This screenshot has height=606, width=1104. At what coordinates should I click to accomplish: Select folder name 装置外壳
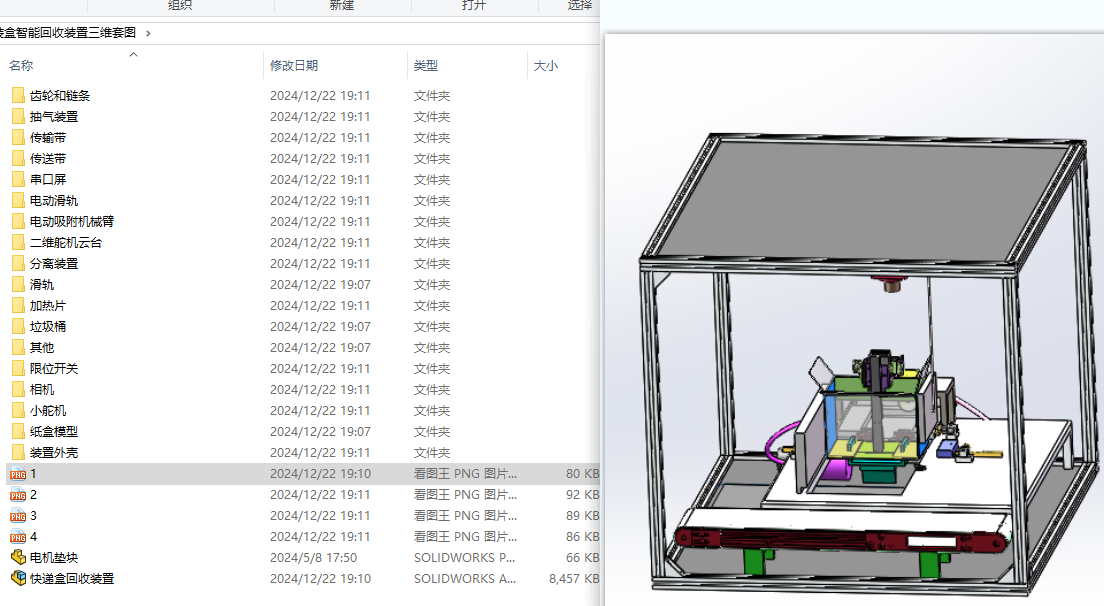click(x=54, y=453)
